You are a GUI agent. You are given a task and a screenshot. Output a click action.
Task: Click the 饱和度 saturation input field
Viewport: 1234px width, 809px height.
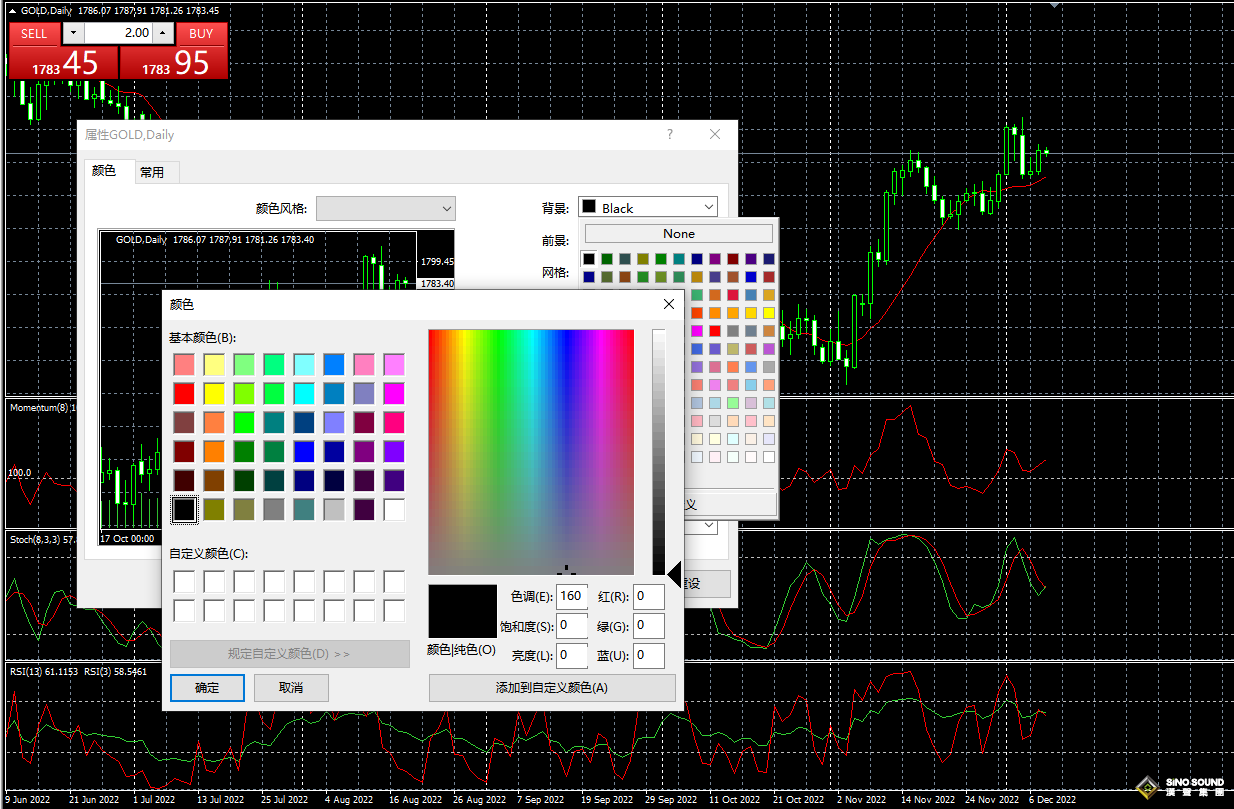click(x=571, y=626)
